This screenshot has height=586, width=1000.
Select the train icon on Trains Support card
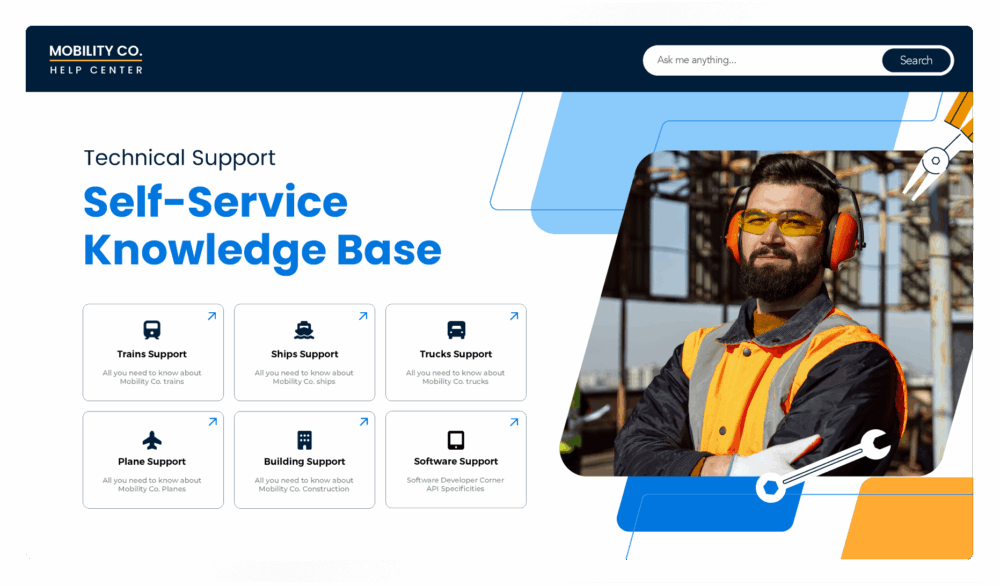pos(152,328)
